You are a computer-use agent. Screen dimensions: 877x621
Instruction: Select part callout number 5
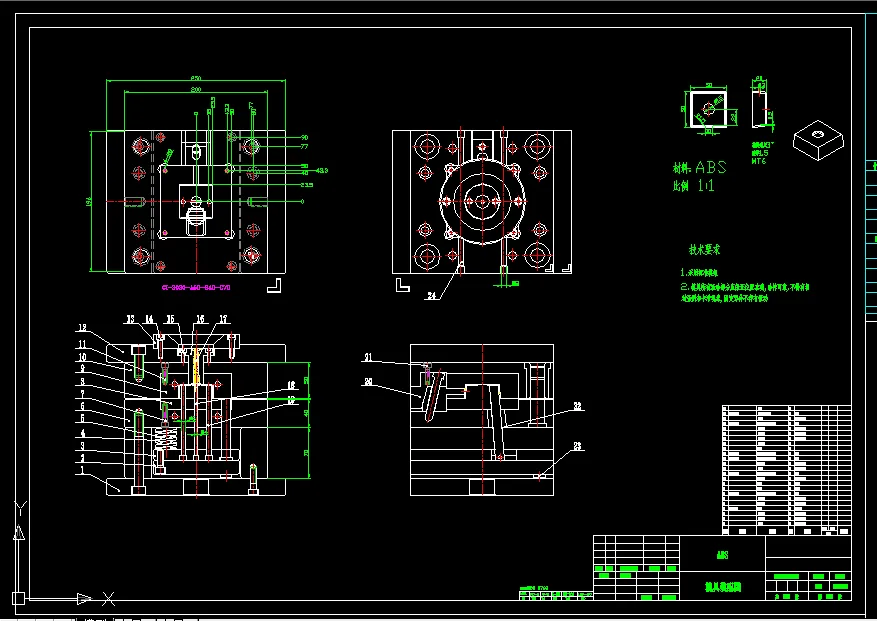[x=83, y=418]
